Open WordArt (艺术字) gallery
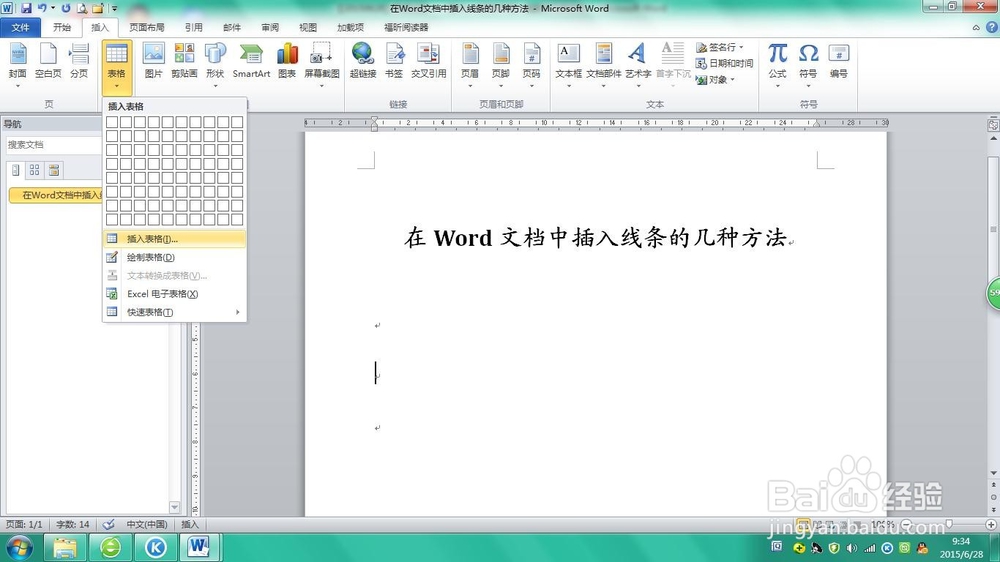1000x562 pixels. tap(638, 64)
